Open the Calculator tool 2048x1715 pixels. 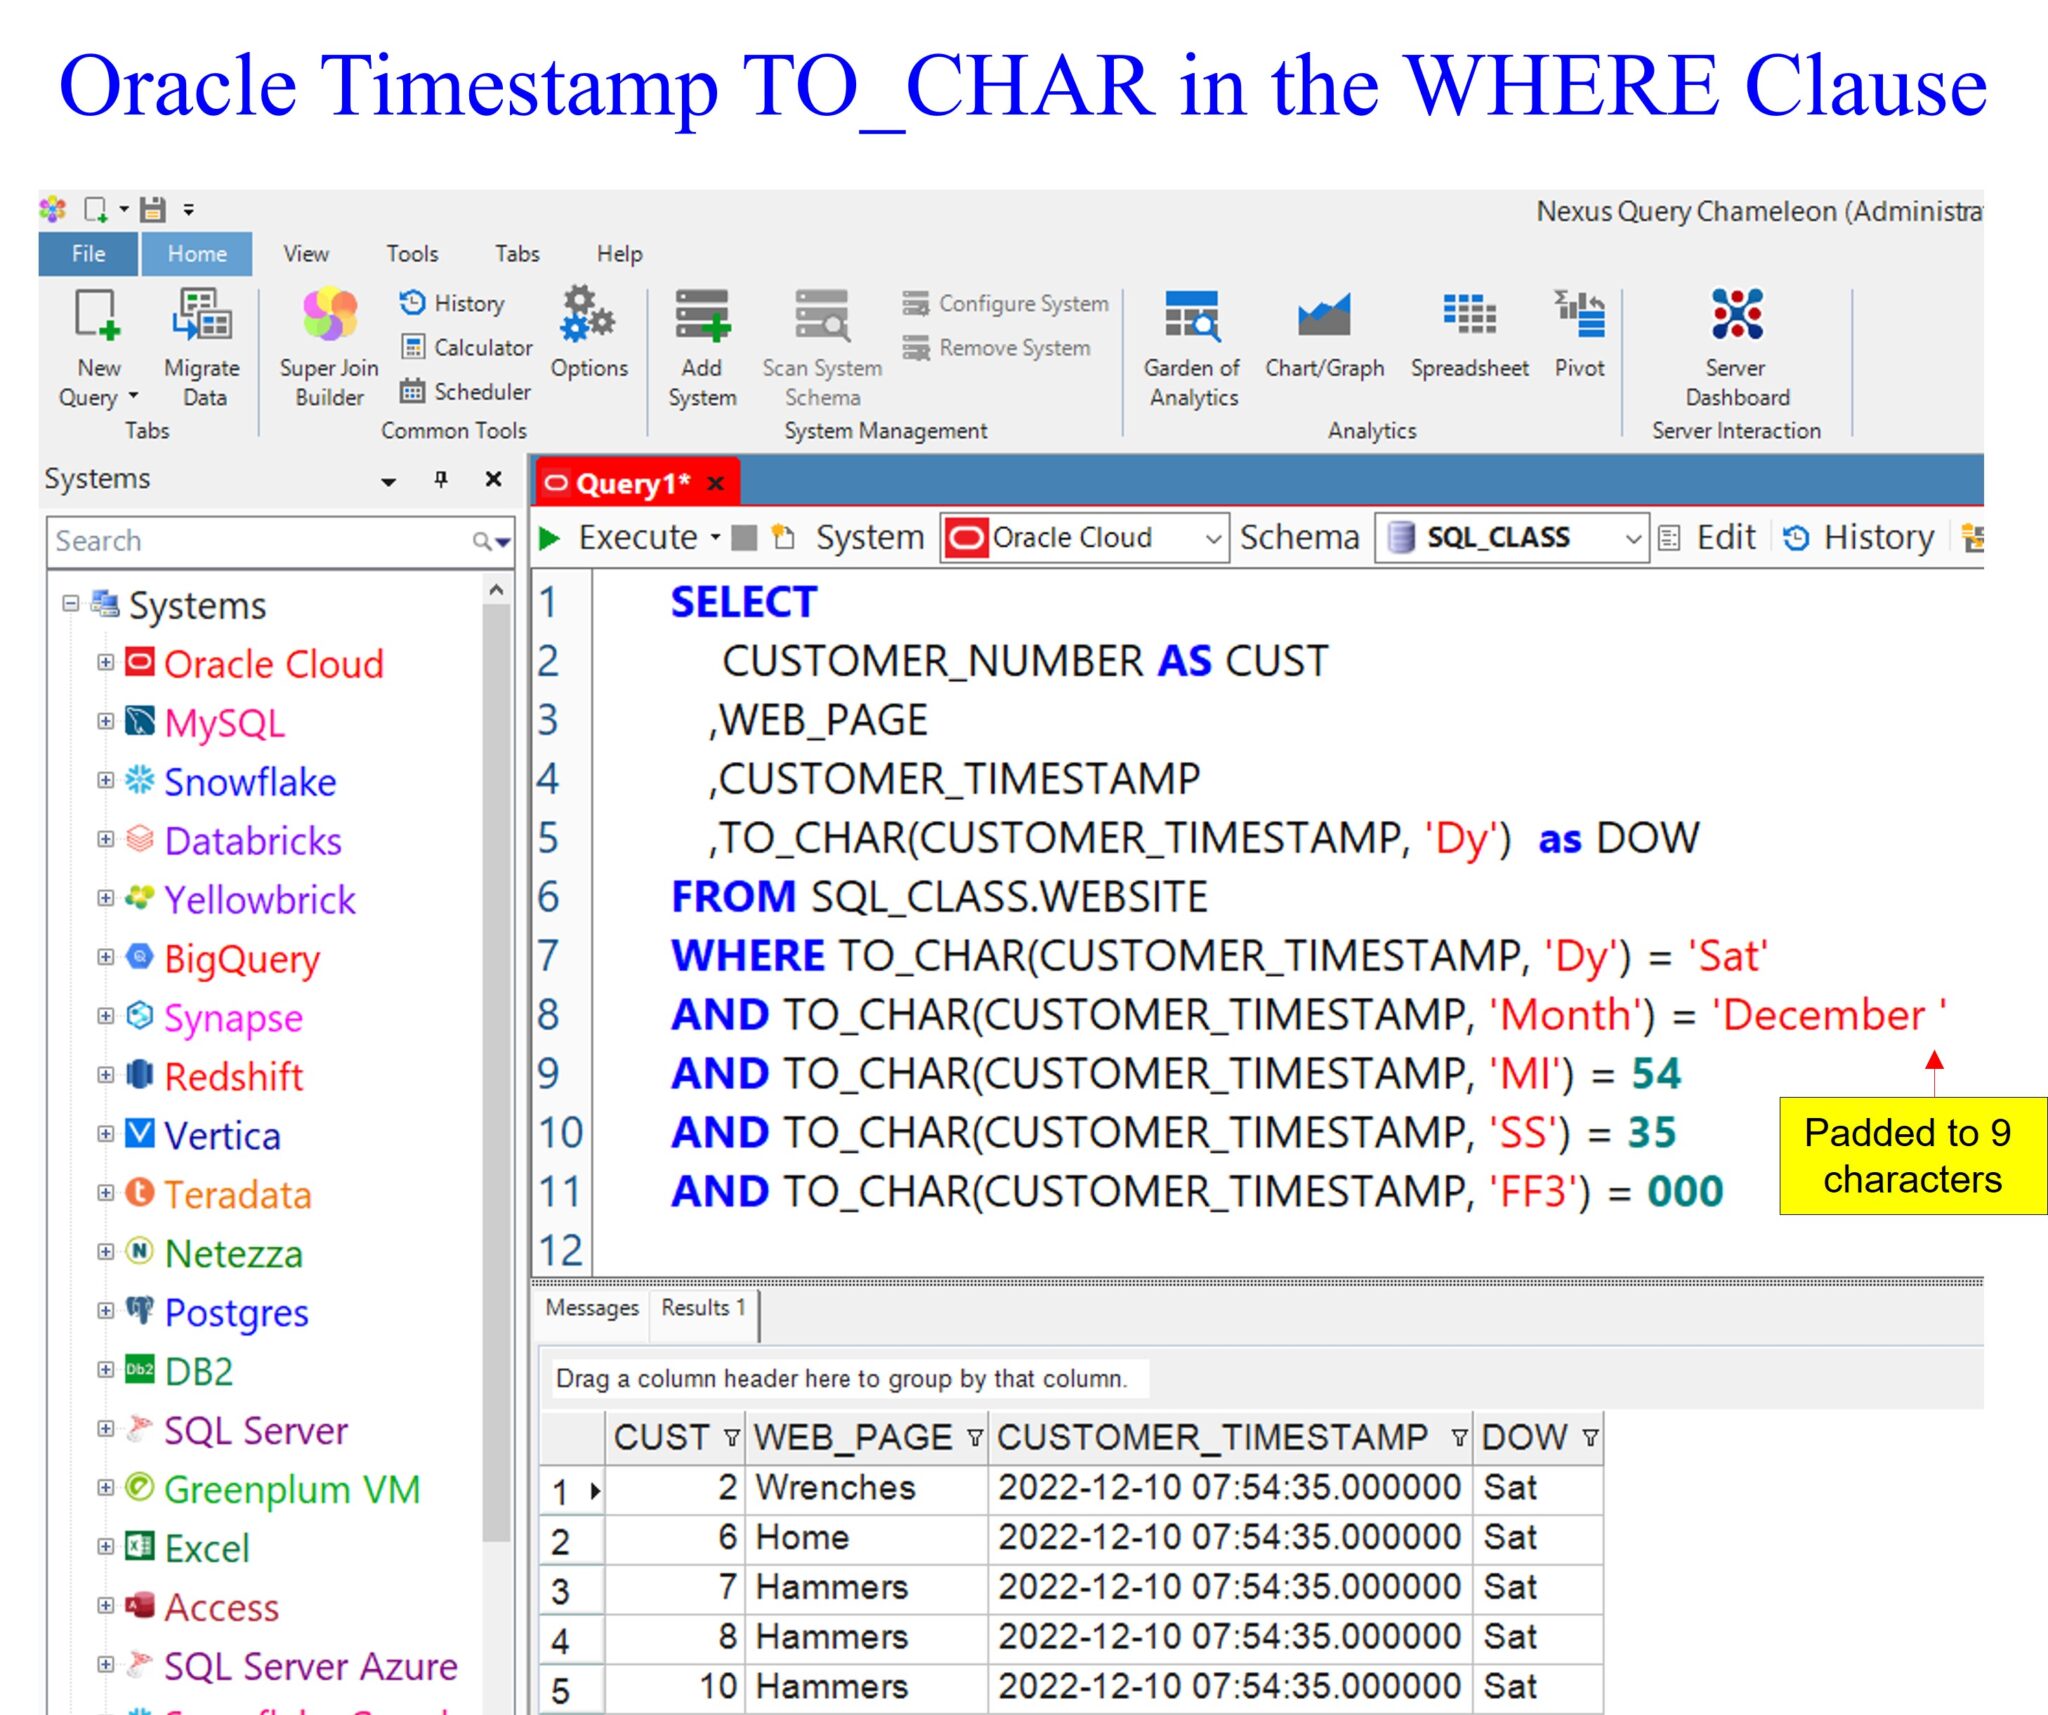468,347
